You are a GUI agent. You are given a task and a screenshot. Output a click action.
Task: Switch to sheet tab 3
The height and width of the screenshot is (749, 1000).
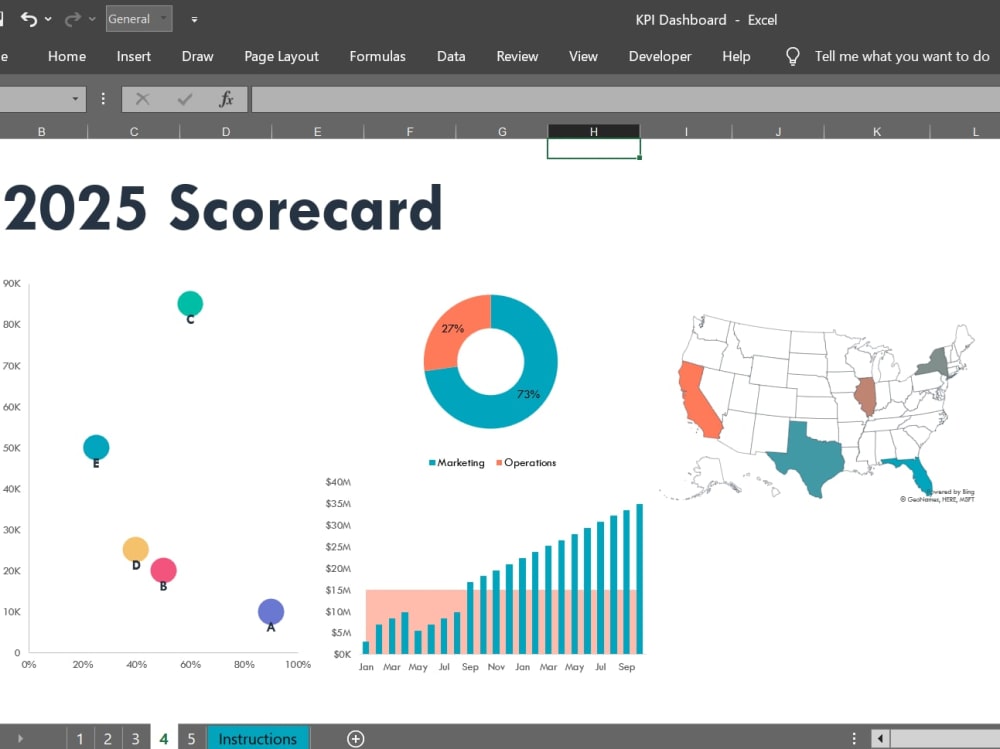click(x=135, y=738)
